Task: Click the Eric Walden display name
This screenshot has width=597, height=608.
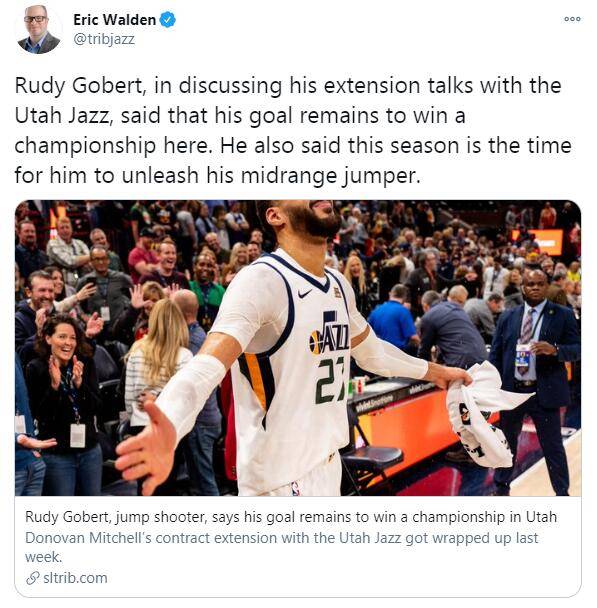Action: 115,20
